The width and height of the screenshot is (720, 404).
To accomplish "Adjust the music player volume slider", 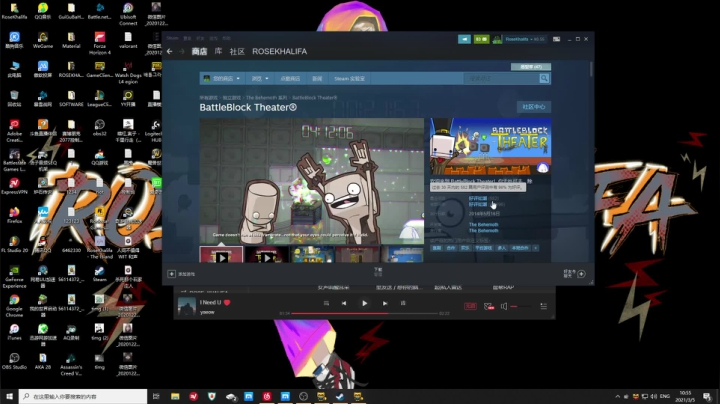I will (x=521, y=306).
